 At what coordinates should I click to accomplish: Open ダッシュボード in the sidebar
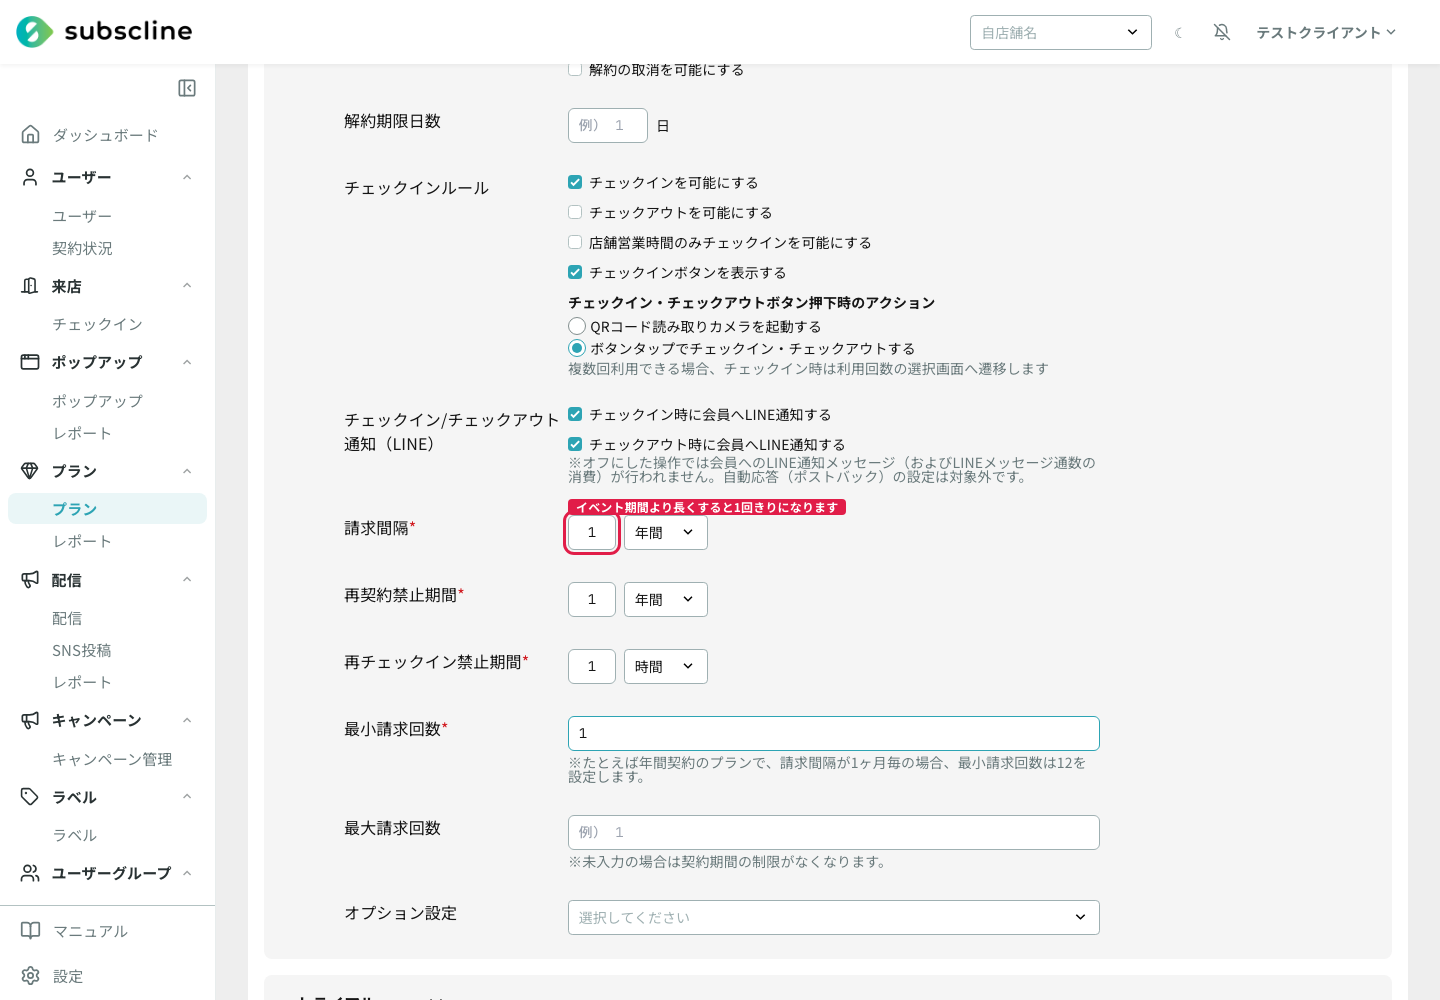click(105, 135)
